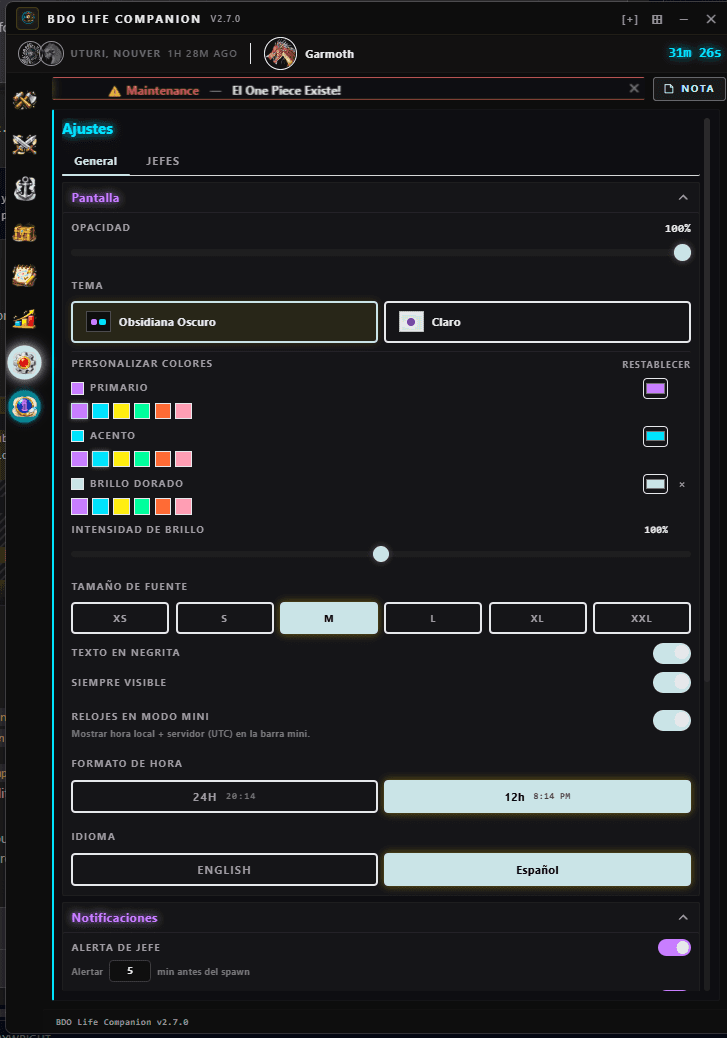This screenshot has height=1038, width=727.
Task: Toggle Texto en Negrita switch
Action: pyautogui.click(x=671, y=653)
